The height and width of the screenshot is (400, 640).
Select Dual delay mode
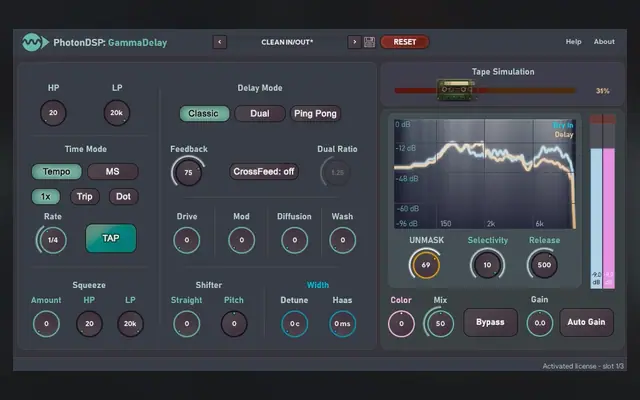point(260,113)
